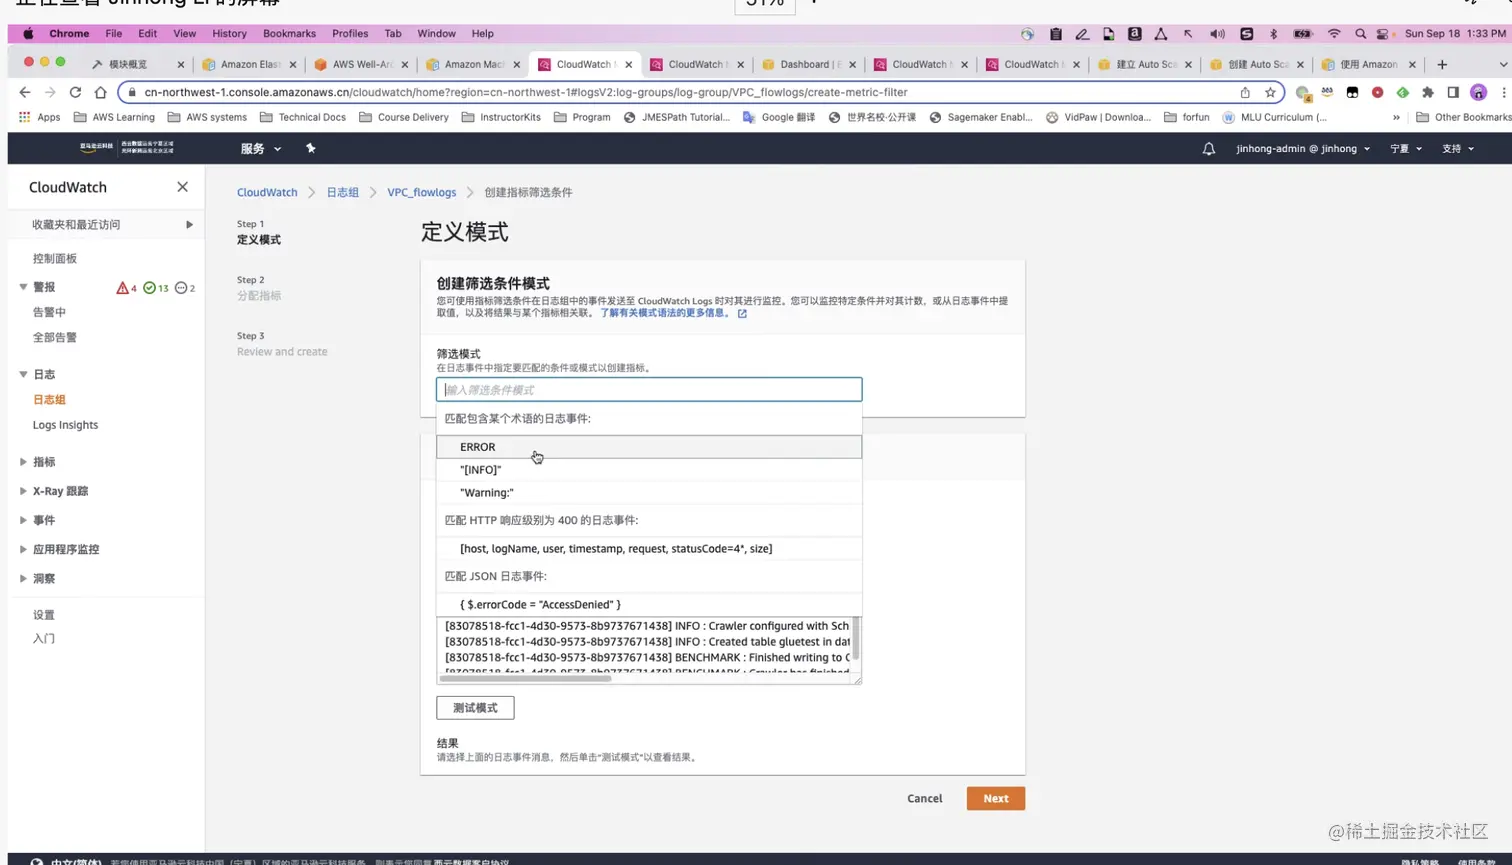This screenshot has height=865, width=1512.
Task: Show the OK alarms count icon
Action: pyautogui.click(x=149, y=288)
